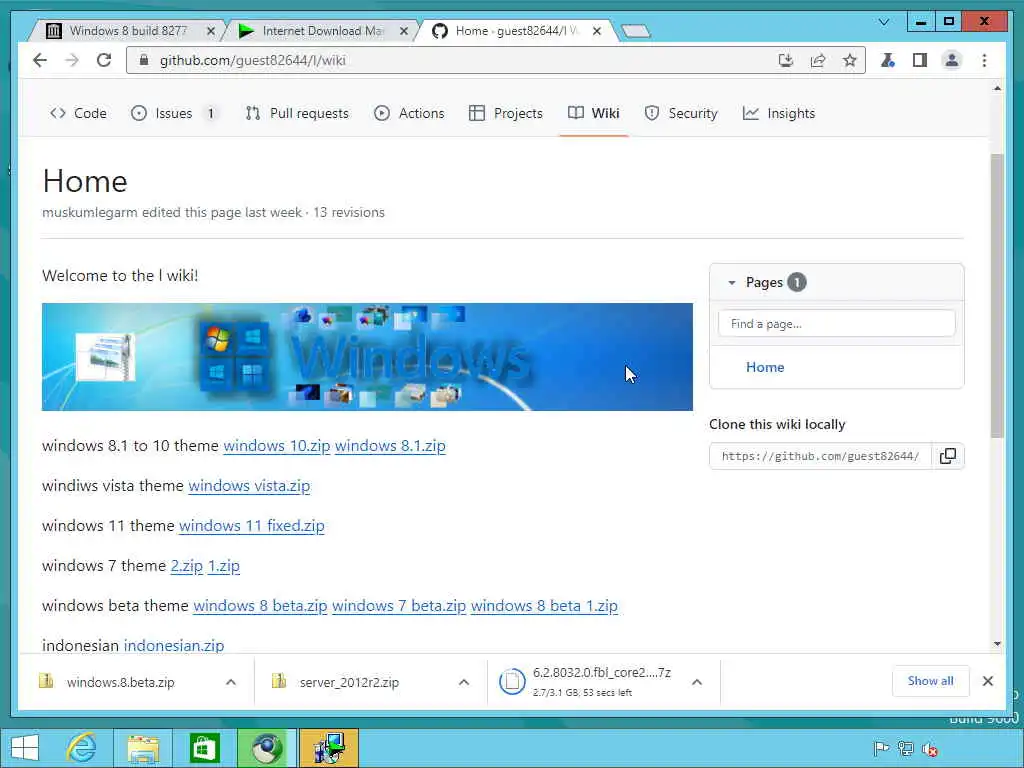The image size is (1024, 768).
Task: Open the Actions tab
Action: coord(409,113)
